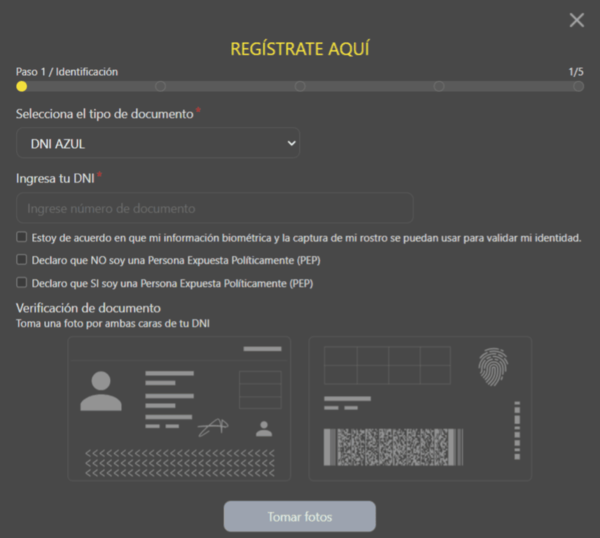Screen dimensions: 600x538
Task: Close the registration dialog with X
Action: click(576, 20)
